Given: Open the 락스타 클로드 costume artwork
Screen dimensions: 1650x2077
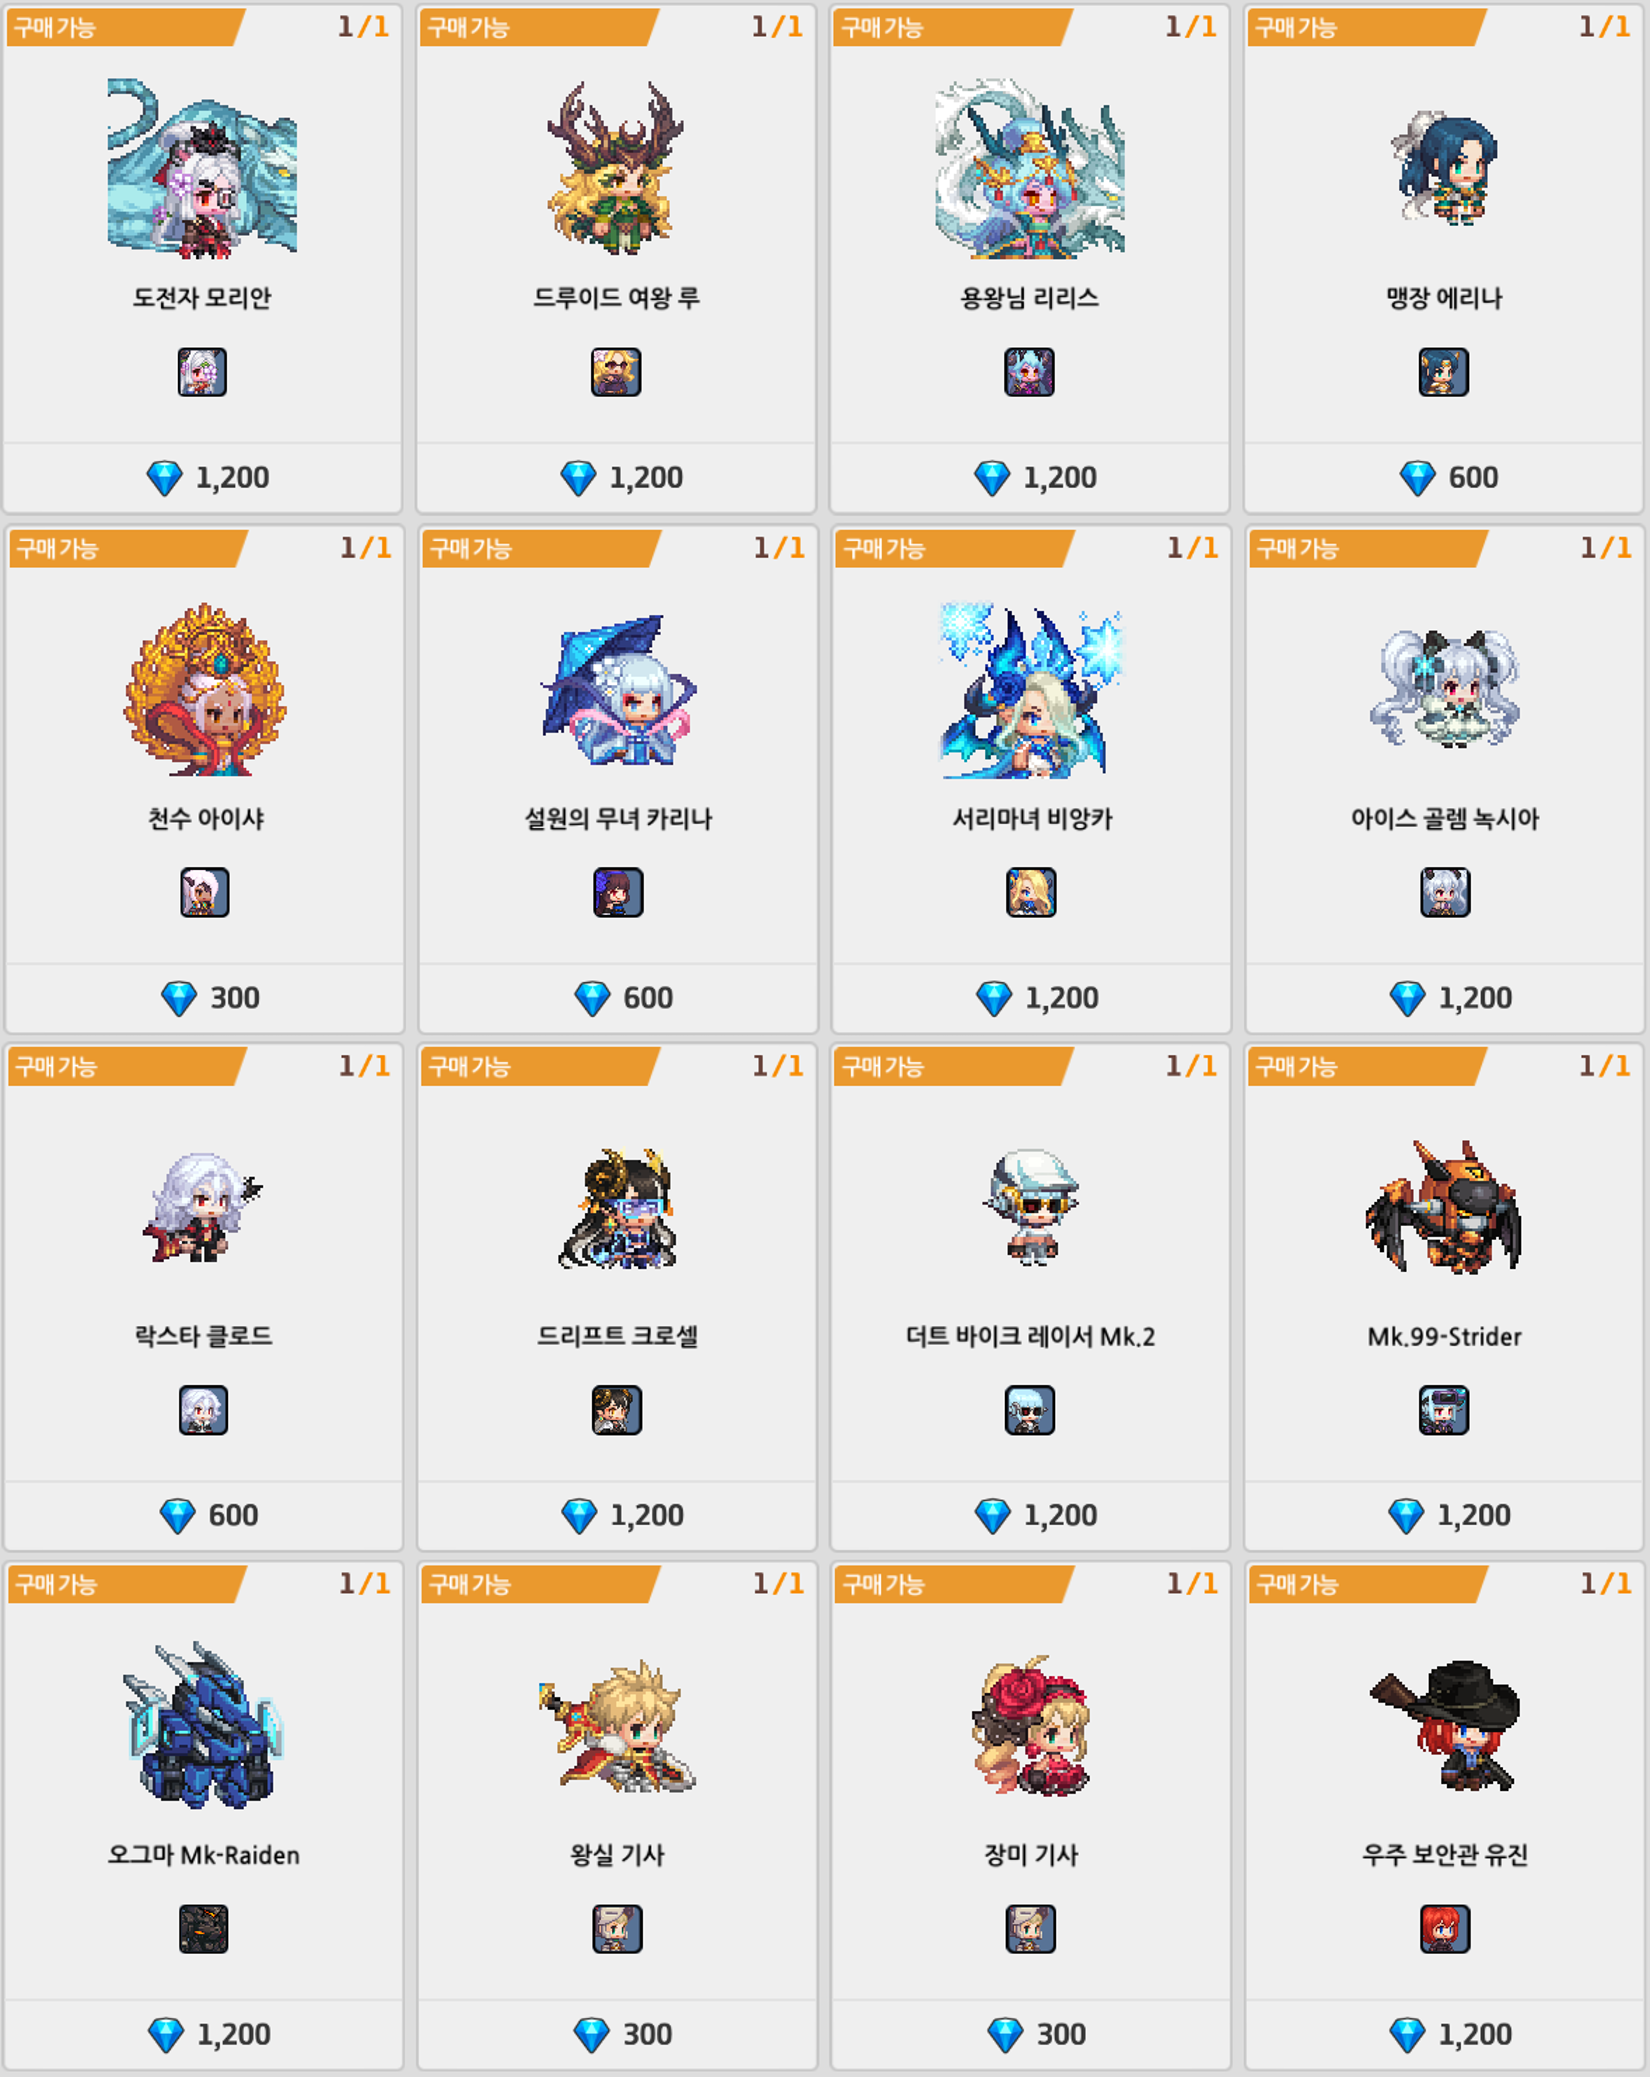Looking at the screenshot, I should point(203,1206).
